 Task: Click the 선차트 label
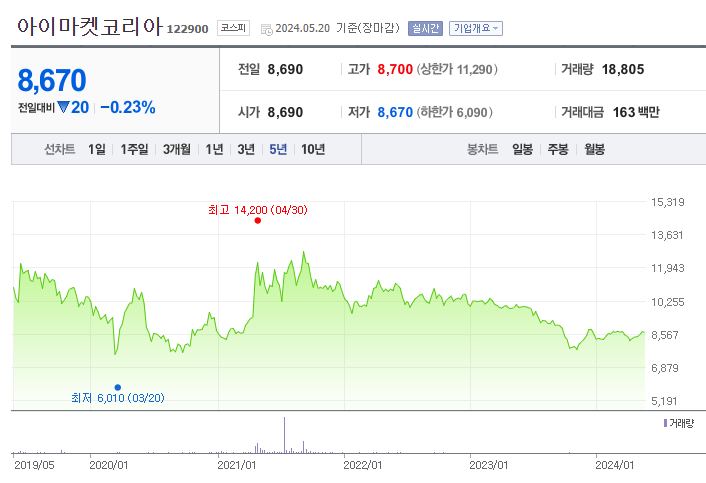pos(59,149)
